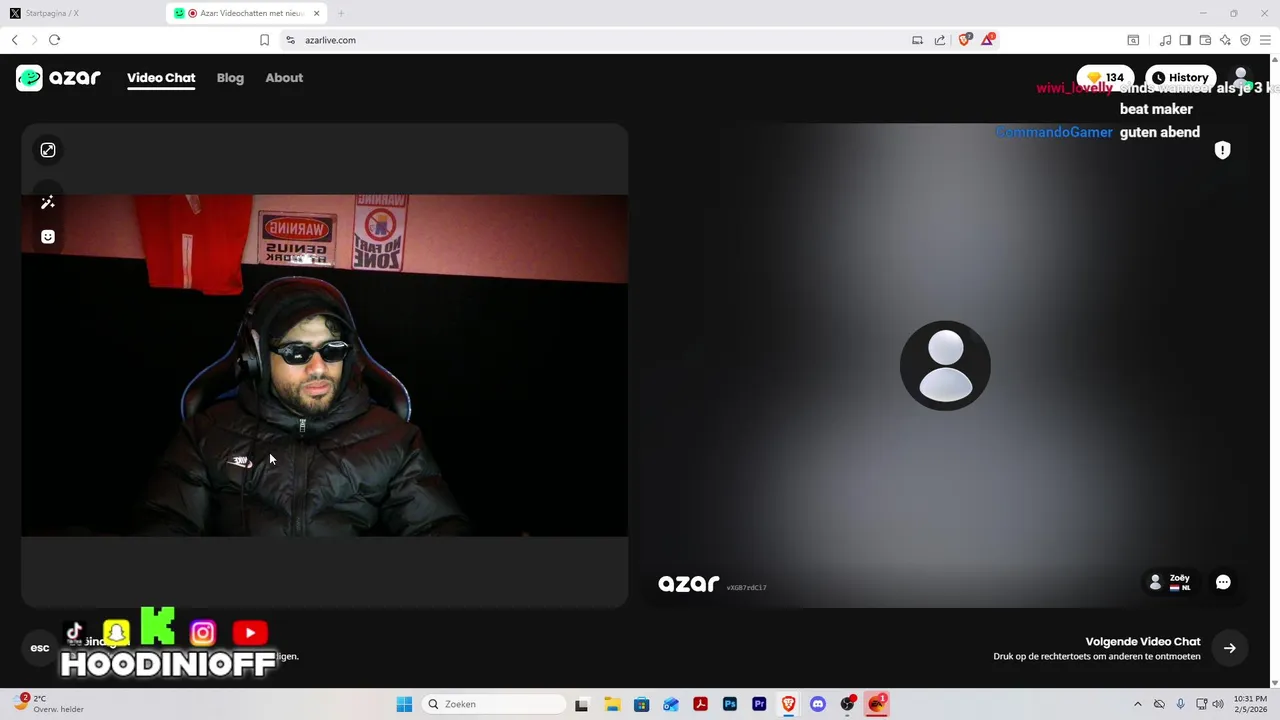This screenshot has width=1280, height=720.
Task: Click the OneDrive cloud tray icon
Action: click(x=1159, y=704)
